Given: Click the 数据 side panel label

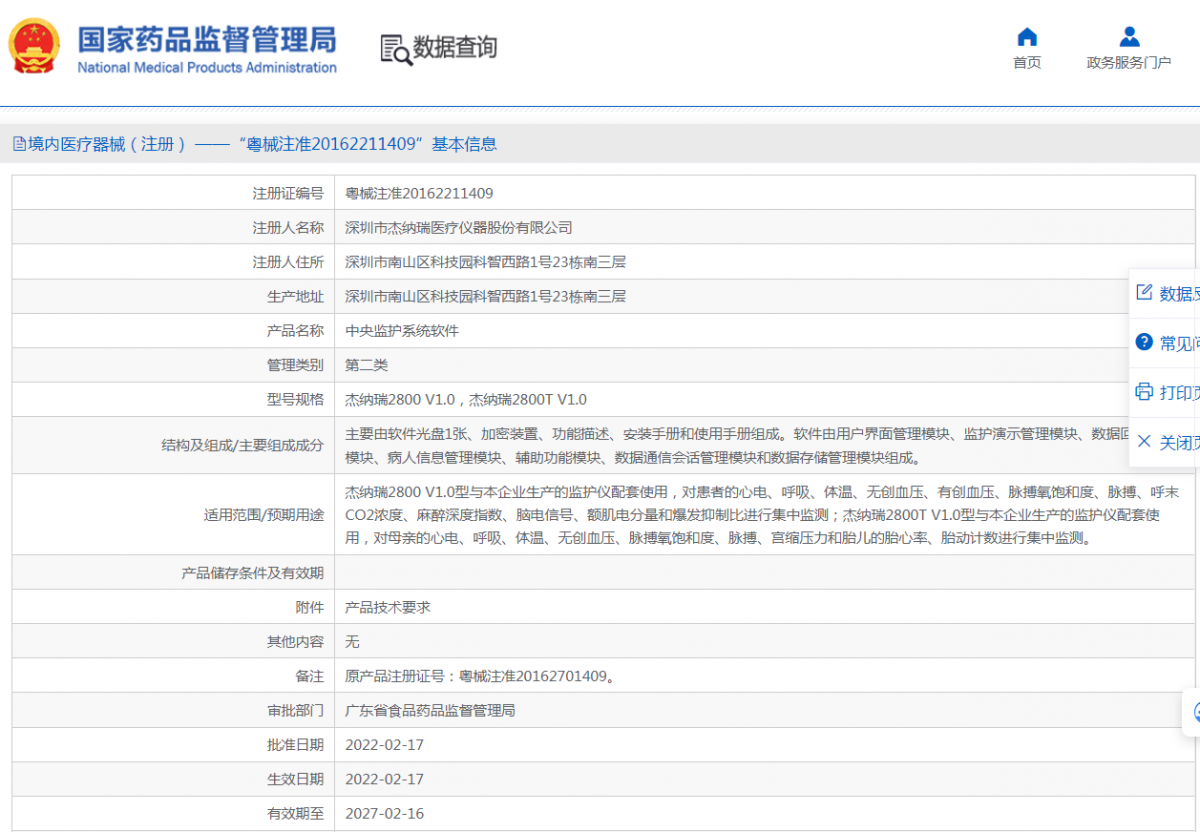Looking at the screenshot, I should pyautogui.click(x=1179, y=293).
